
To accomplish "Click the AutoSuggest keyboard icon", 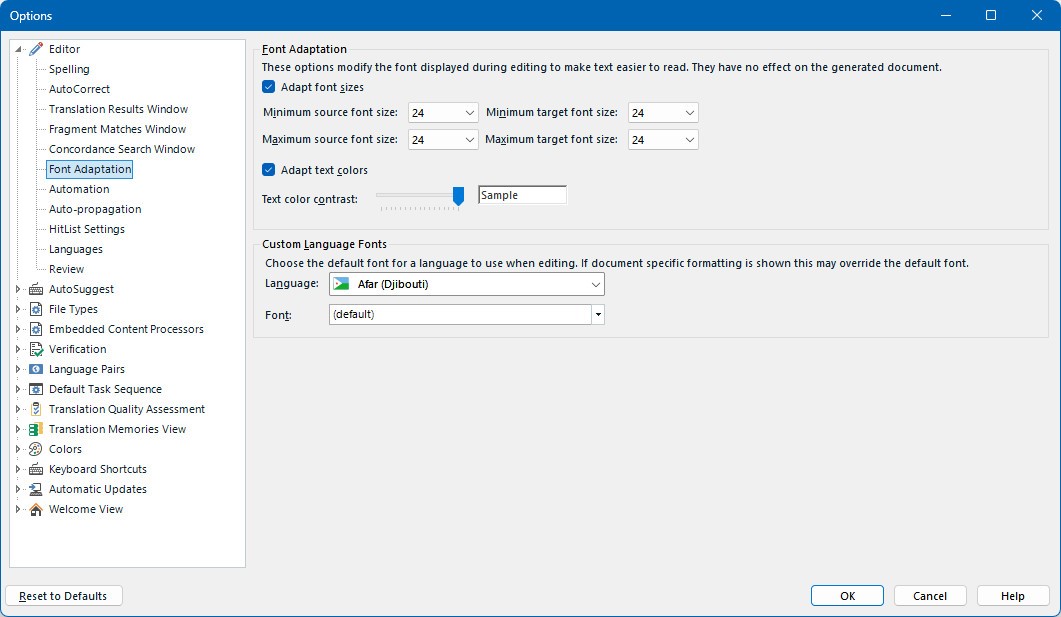I will (x=36, y=290).
